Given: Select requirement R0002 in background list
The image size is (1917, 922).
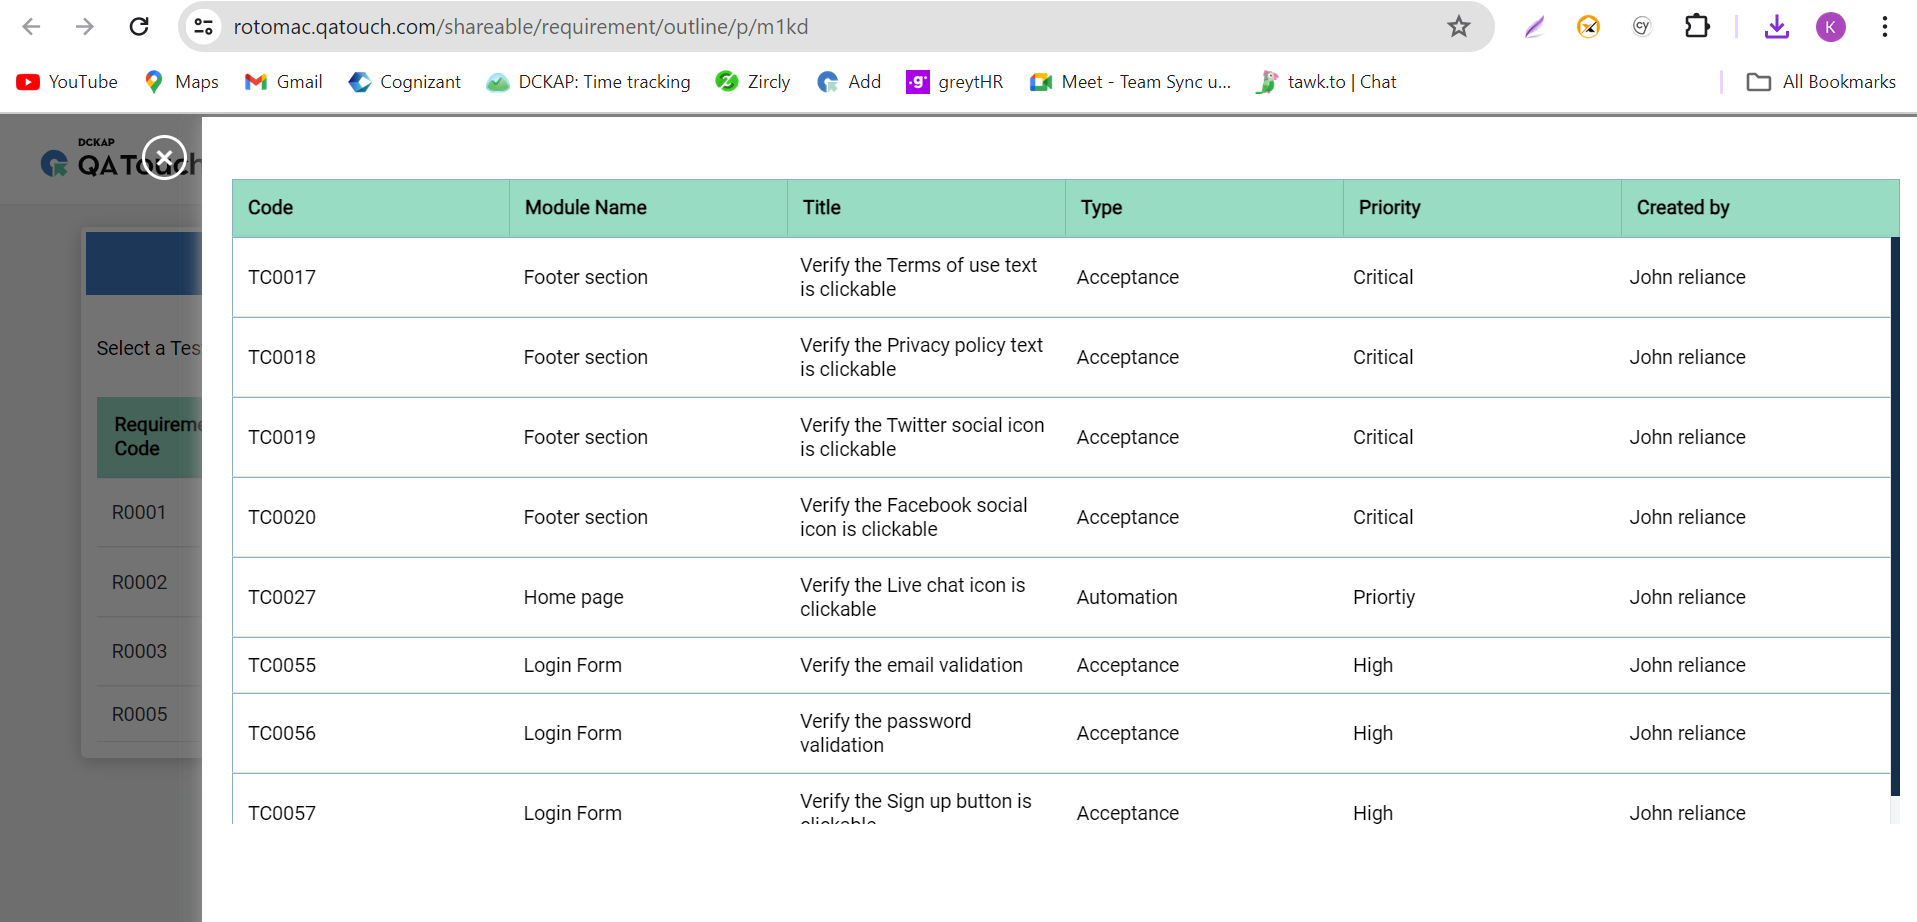Looking at the screenshot, I should (139, 583).
